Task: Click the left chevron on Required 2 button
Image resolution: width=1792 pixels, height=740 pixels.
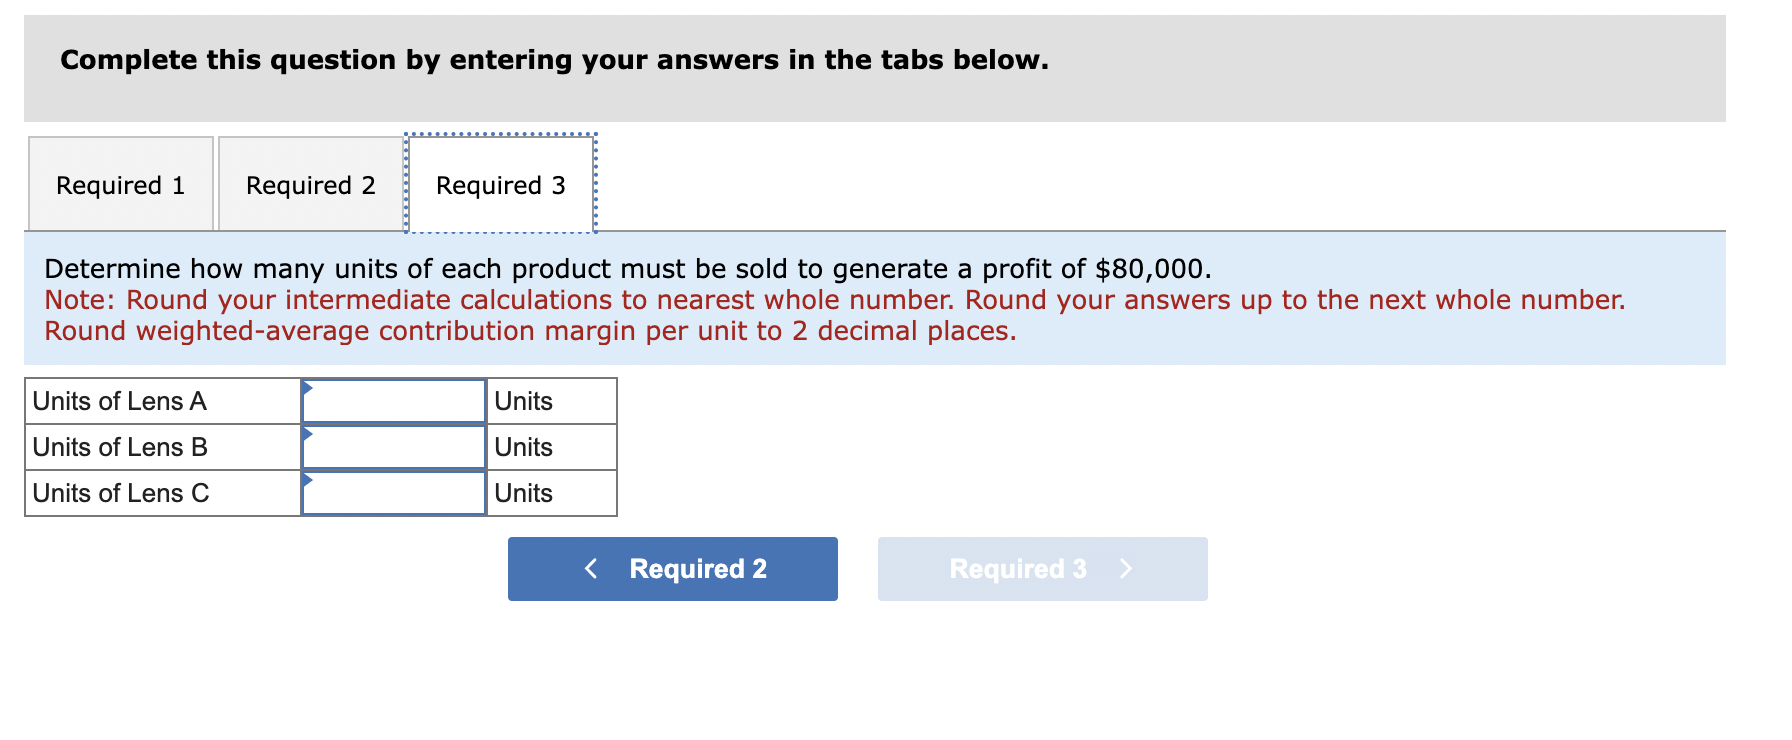Action: (x=591, y=569)
